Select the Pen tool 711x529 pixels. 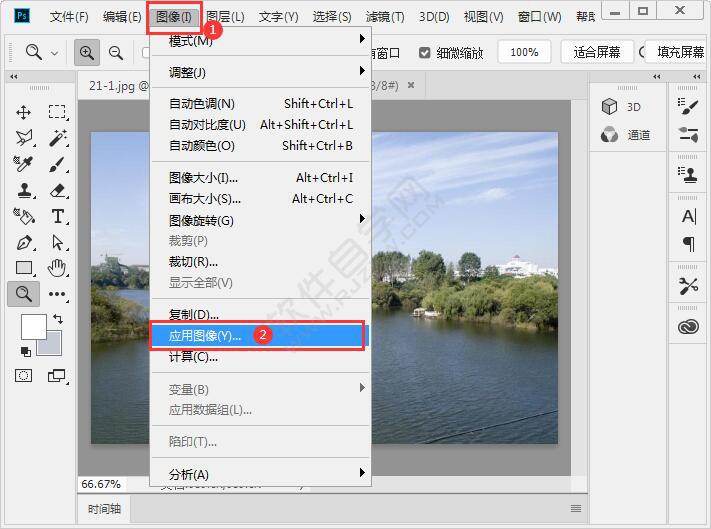tap(24, 243)
